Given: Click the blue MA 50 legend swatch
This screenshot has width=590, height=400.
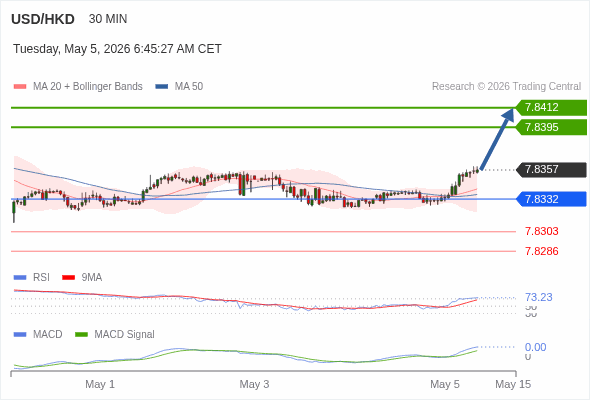Looking at the screenshot, I should (162, 87).
